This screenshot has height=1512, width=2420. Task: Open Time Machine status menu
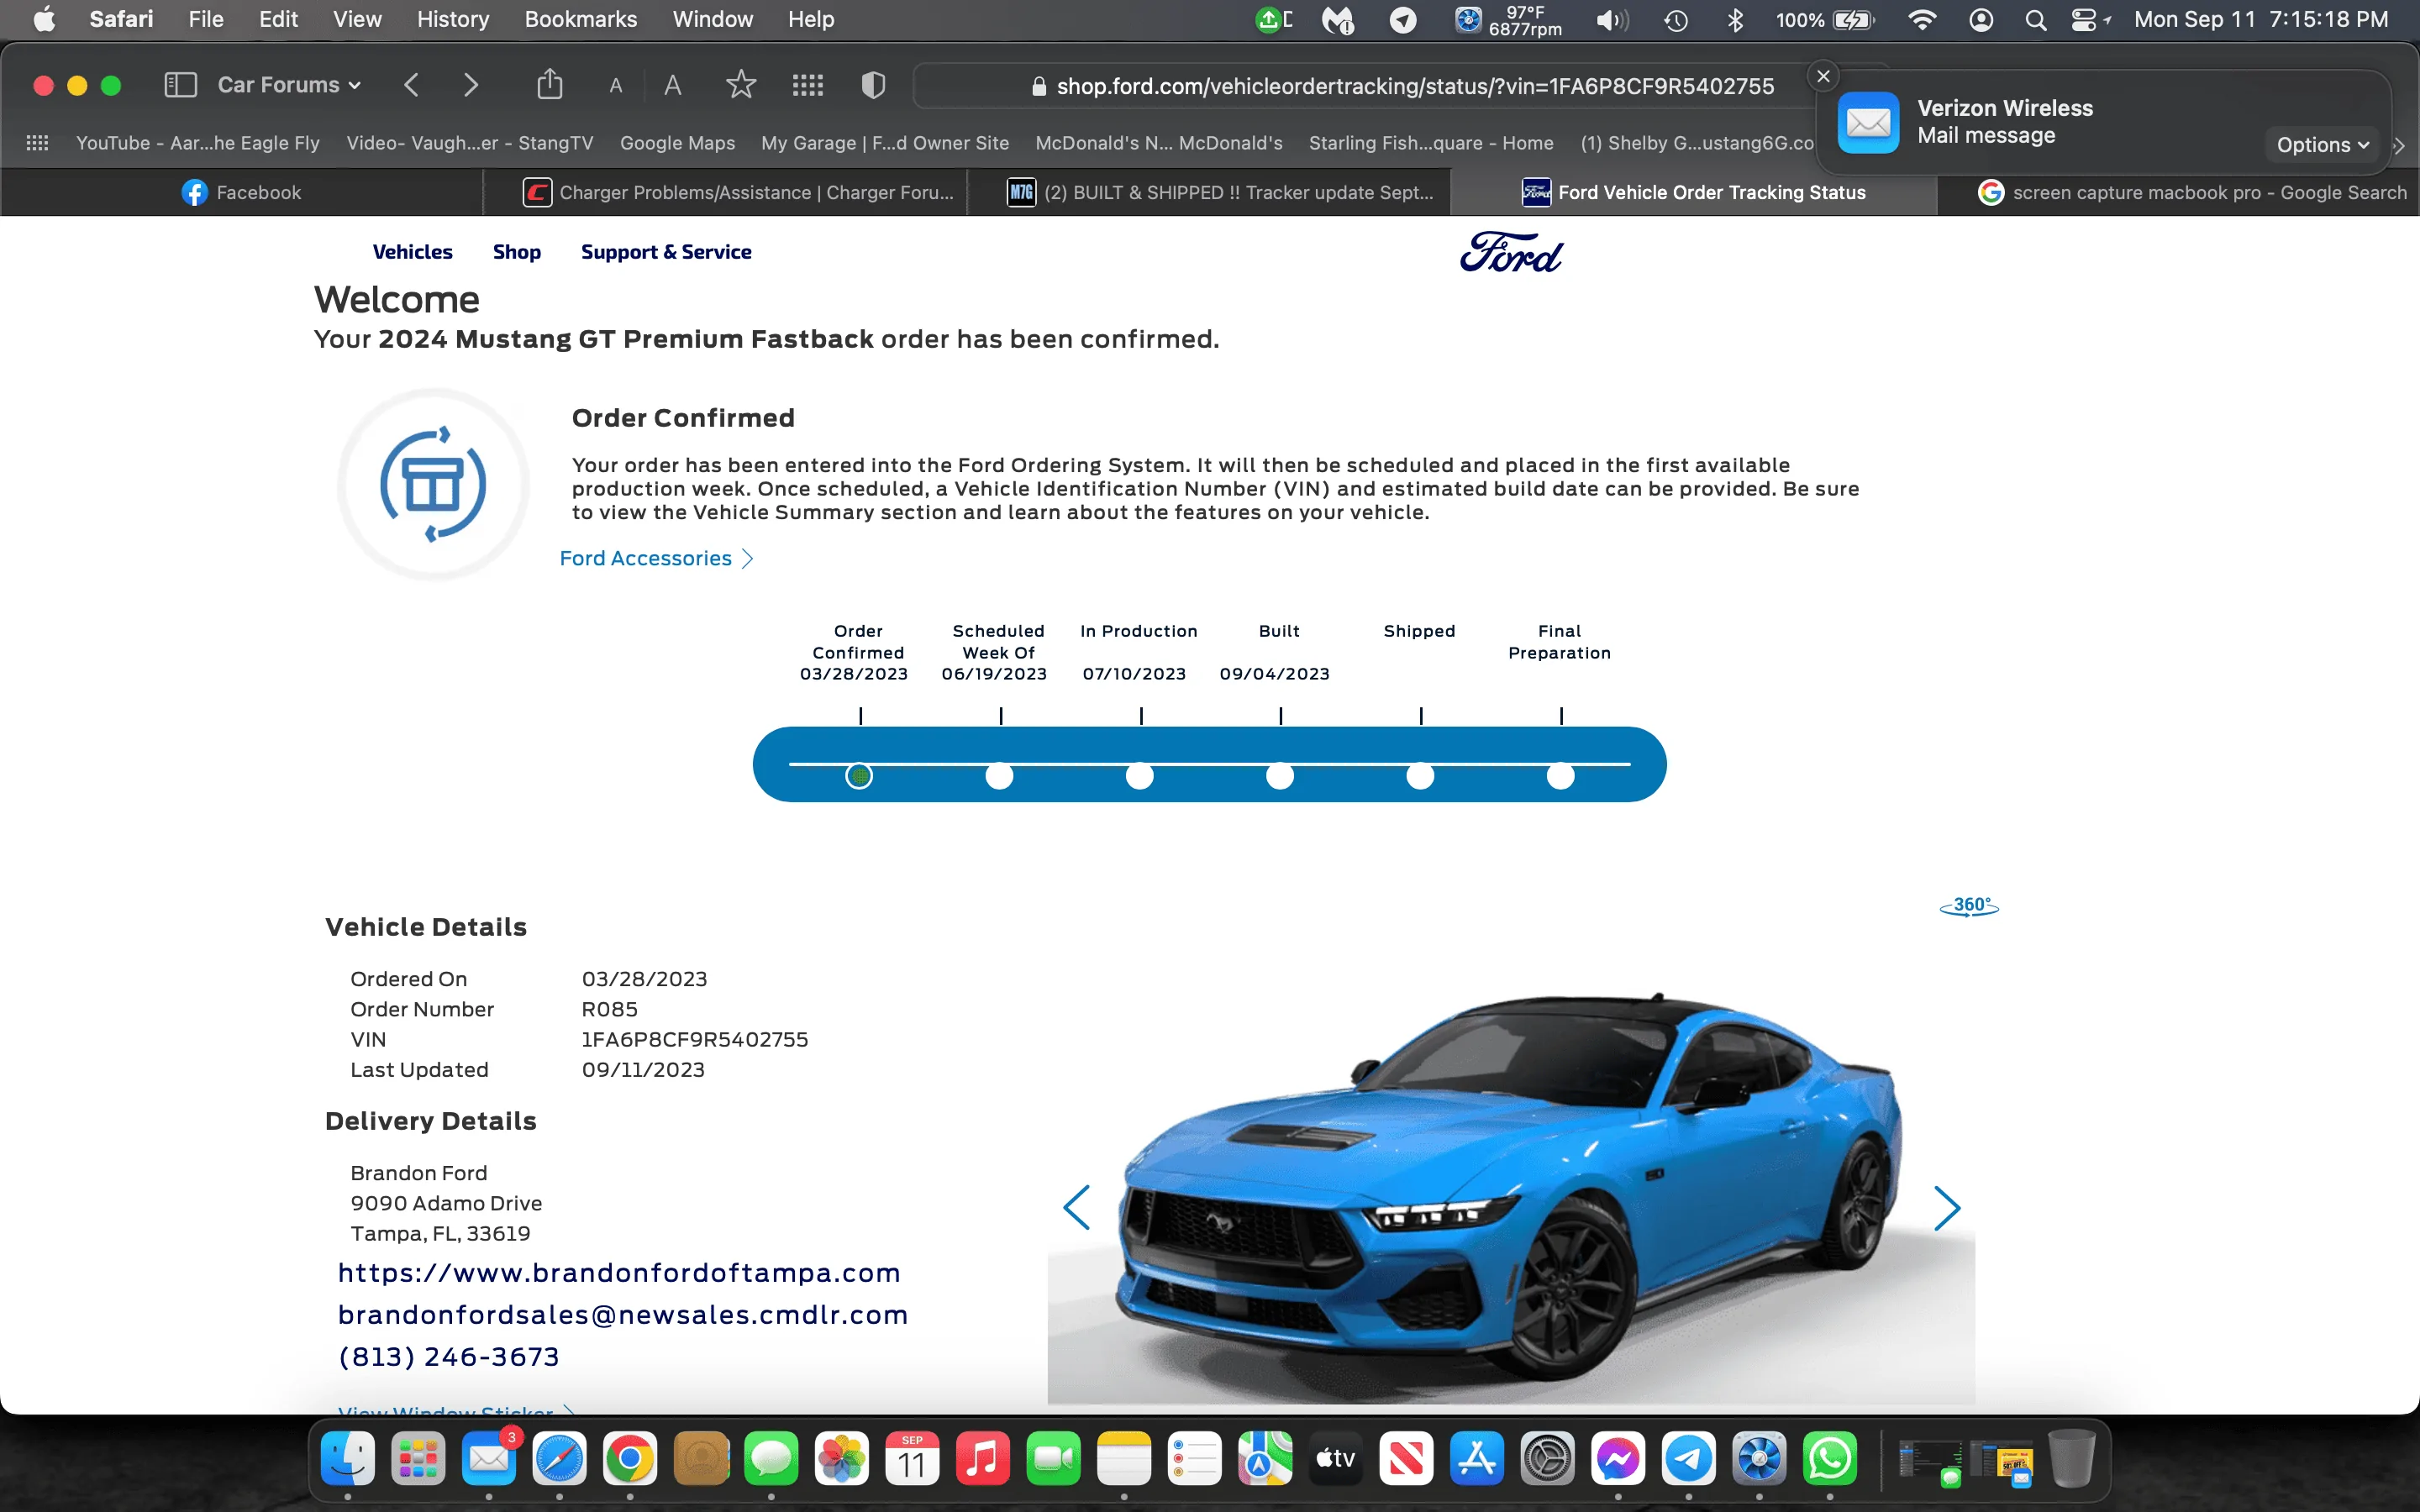click(1676, 20)
